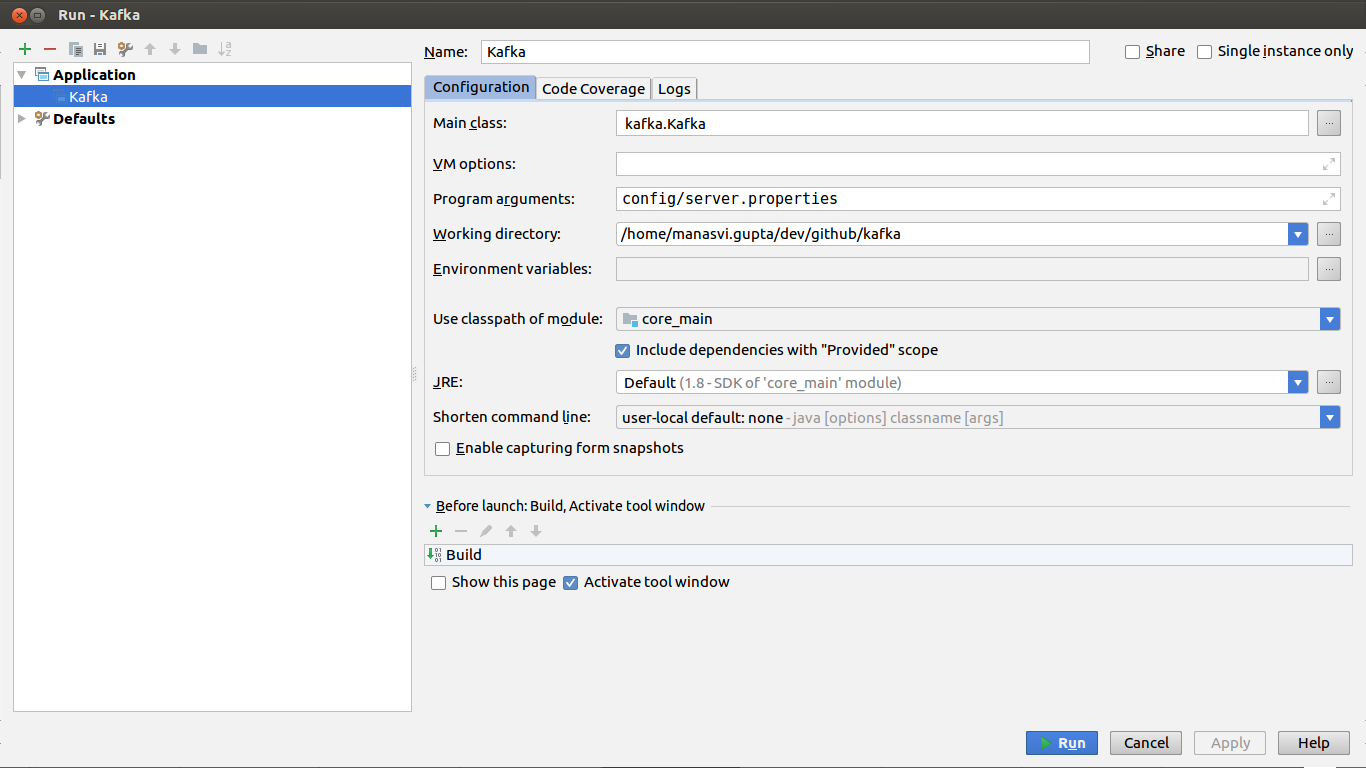Click the Application node icon in the tree

pos(42,74)
